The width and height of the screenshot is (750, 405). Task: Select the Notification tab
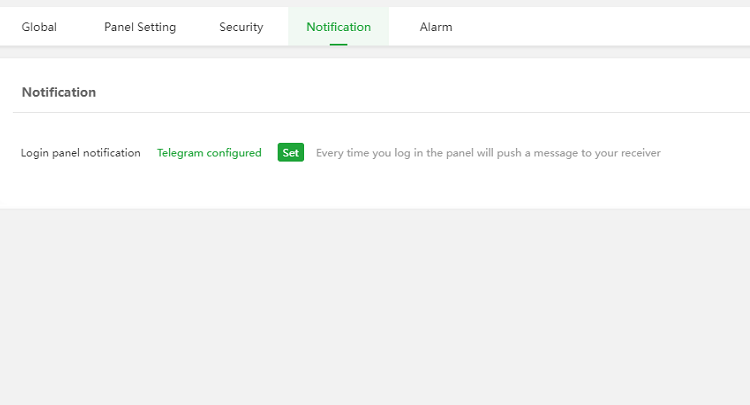pyautogui.click(x=338, y=27)
